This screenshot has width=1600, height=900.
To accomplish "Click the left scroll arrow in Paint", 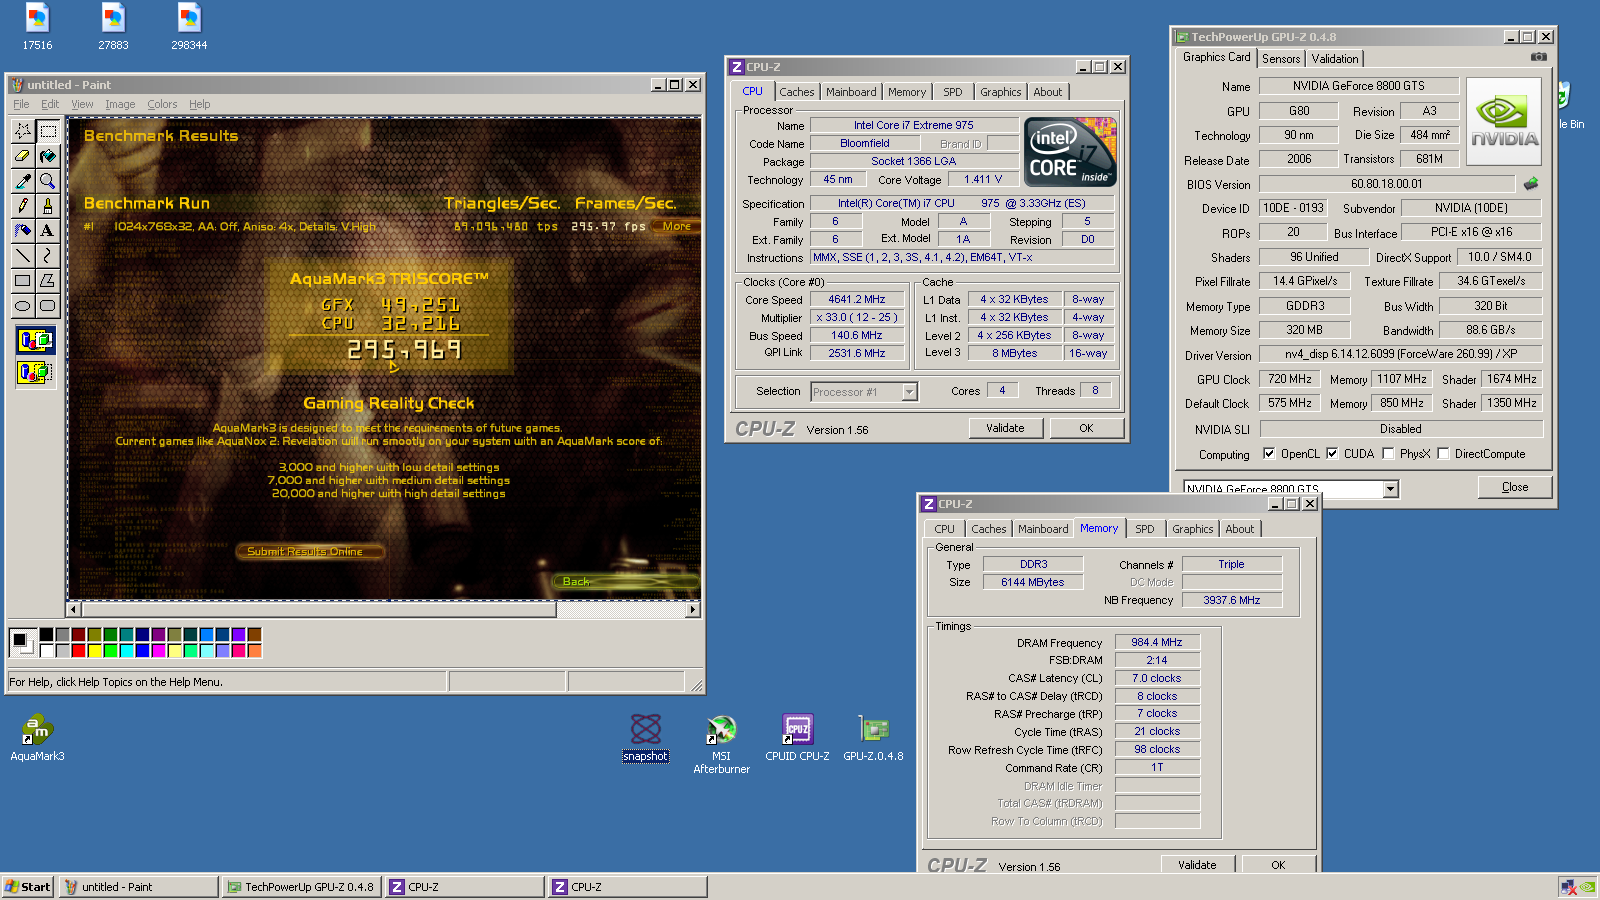I will [x=73, y=609].
